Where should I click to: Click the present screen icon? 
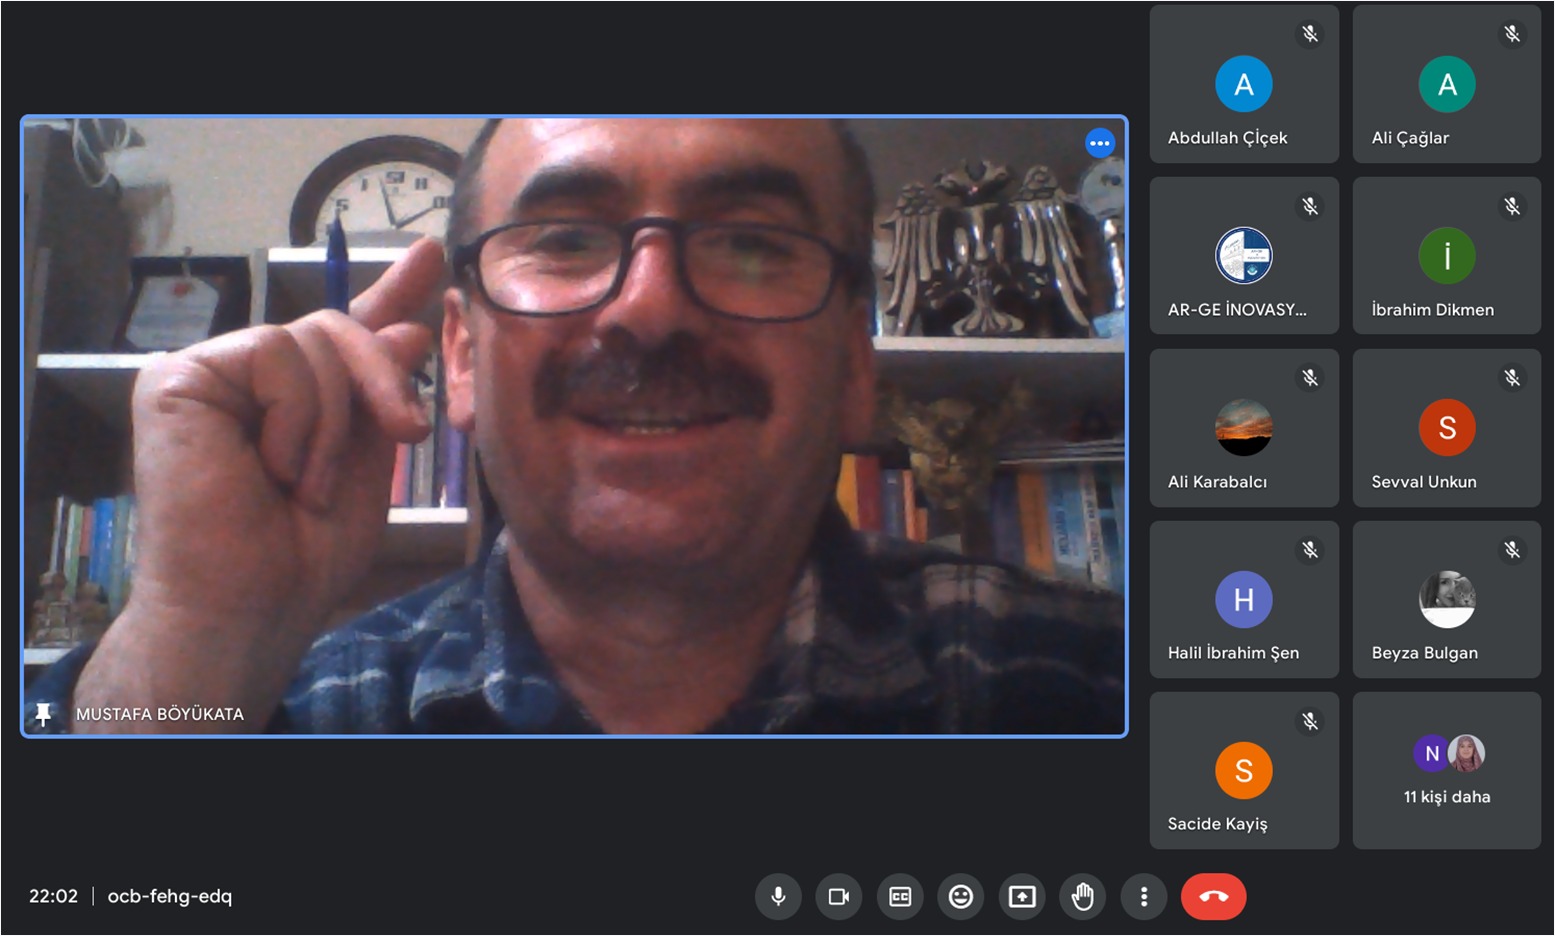click(x=1022, y=897)
